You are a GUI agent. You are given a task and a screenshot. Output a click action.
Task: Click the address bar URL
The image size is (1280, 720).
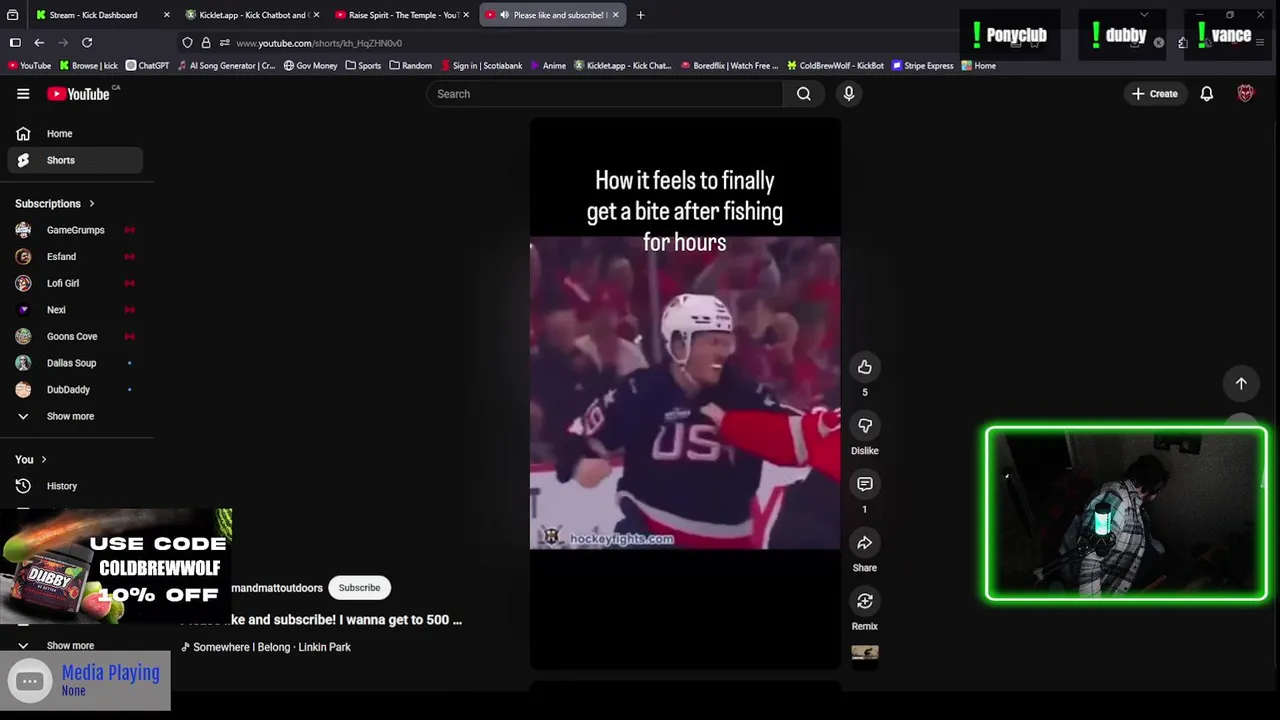(x=319, y=43)
